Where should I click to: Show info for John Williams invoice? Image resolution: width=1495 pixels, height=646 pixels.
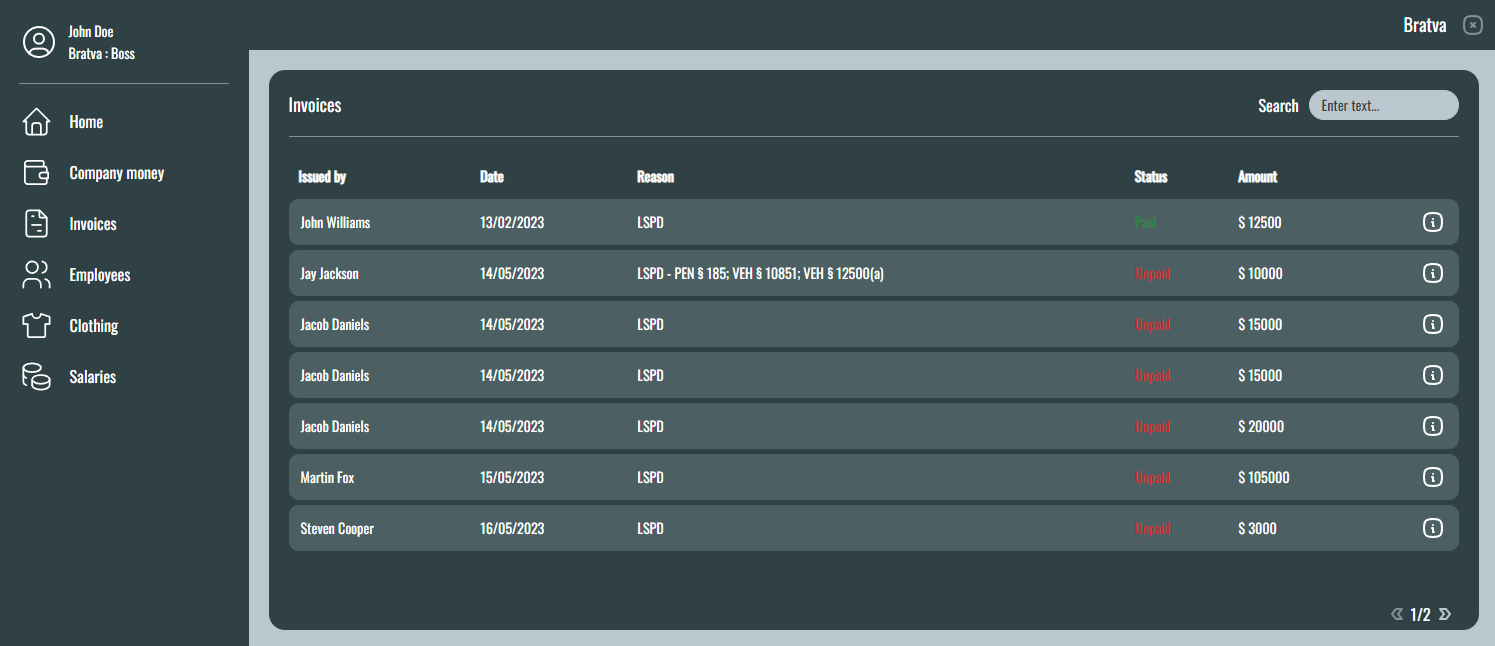pyautogui.click(x=1432, y=222)
